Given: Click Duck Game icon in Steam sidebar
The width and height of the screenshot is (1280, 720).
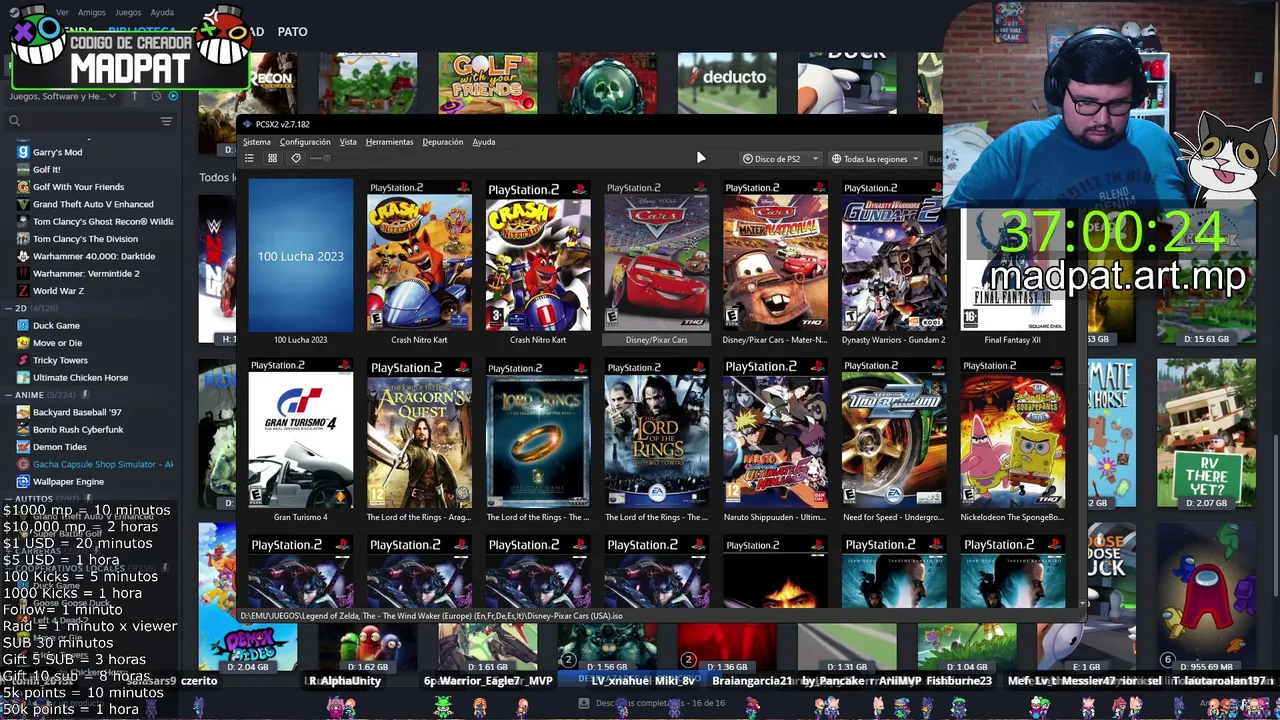Looking at the screenshot, I should [x=23, y=325].
